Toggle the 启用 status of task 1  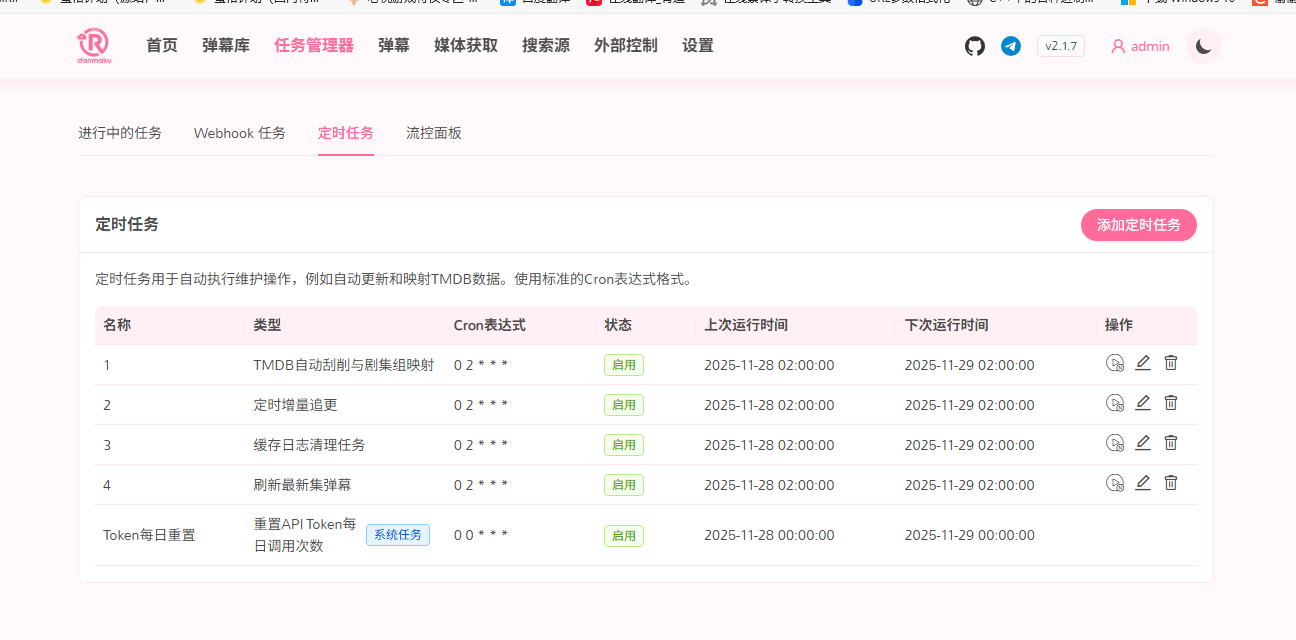(x=623, y=364)
